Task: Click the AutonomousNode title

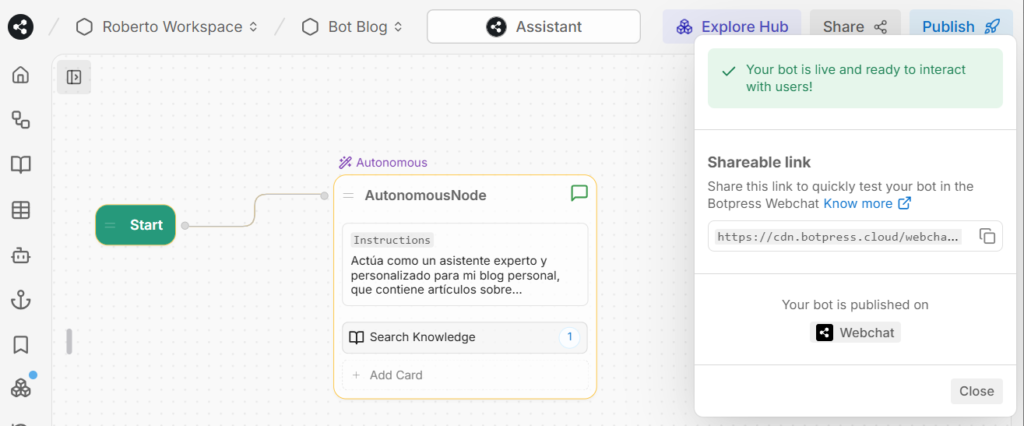Action: (x=425, y=195)
